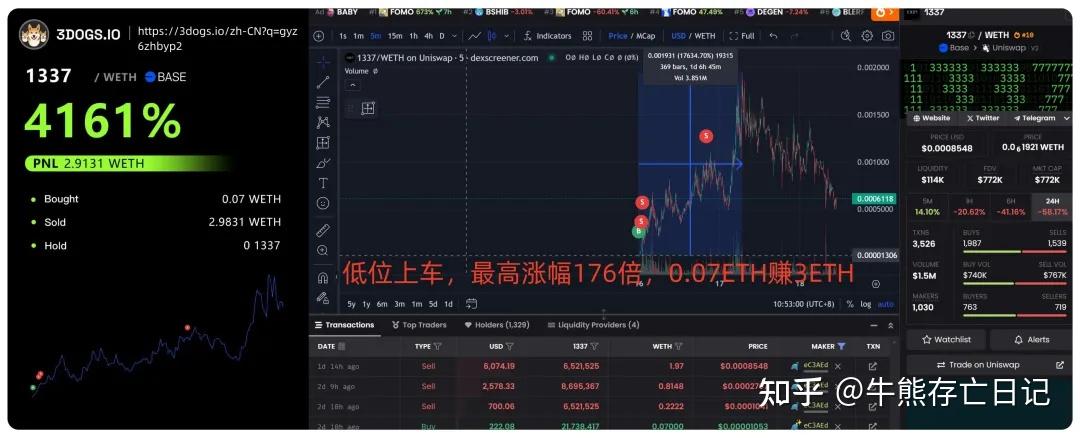1080x438 pixels.
Task: Open the chart time-axis settings icon
Action: tap(875, 283)
